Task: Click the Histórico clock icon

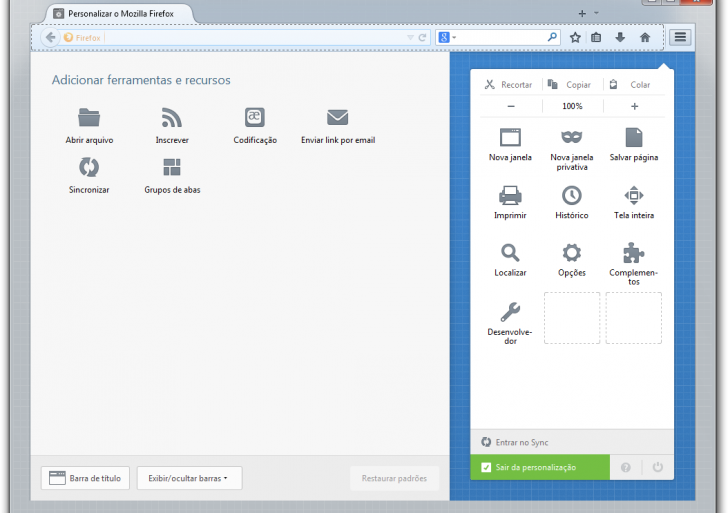Action: (571, 195)
